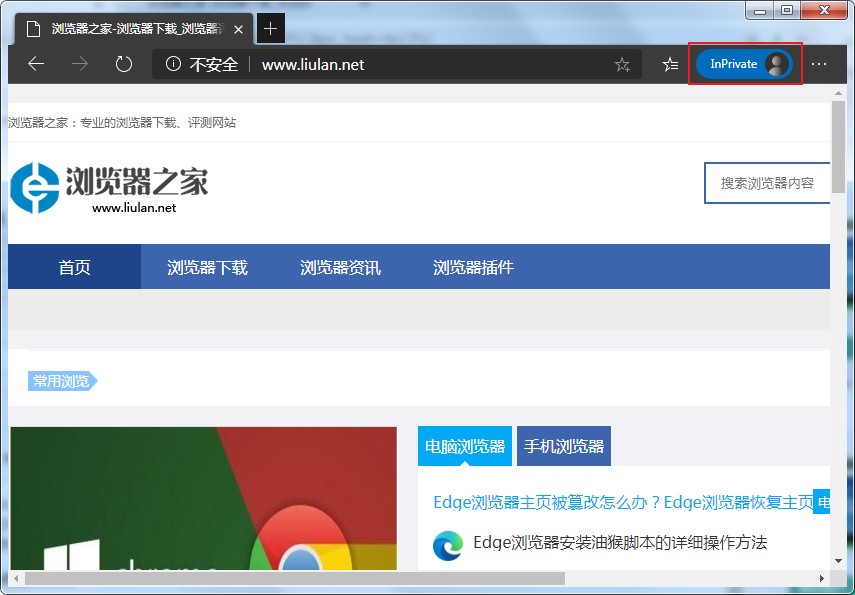Open the 首页 menu item

pos(73,266)
